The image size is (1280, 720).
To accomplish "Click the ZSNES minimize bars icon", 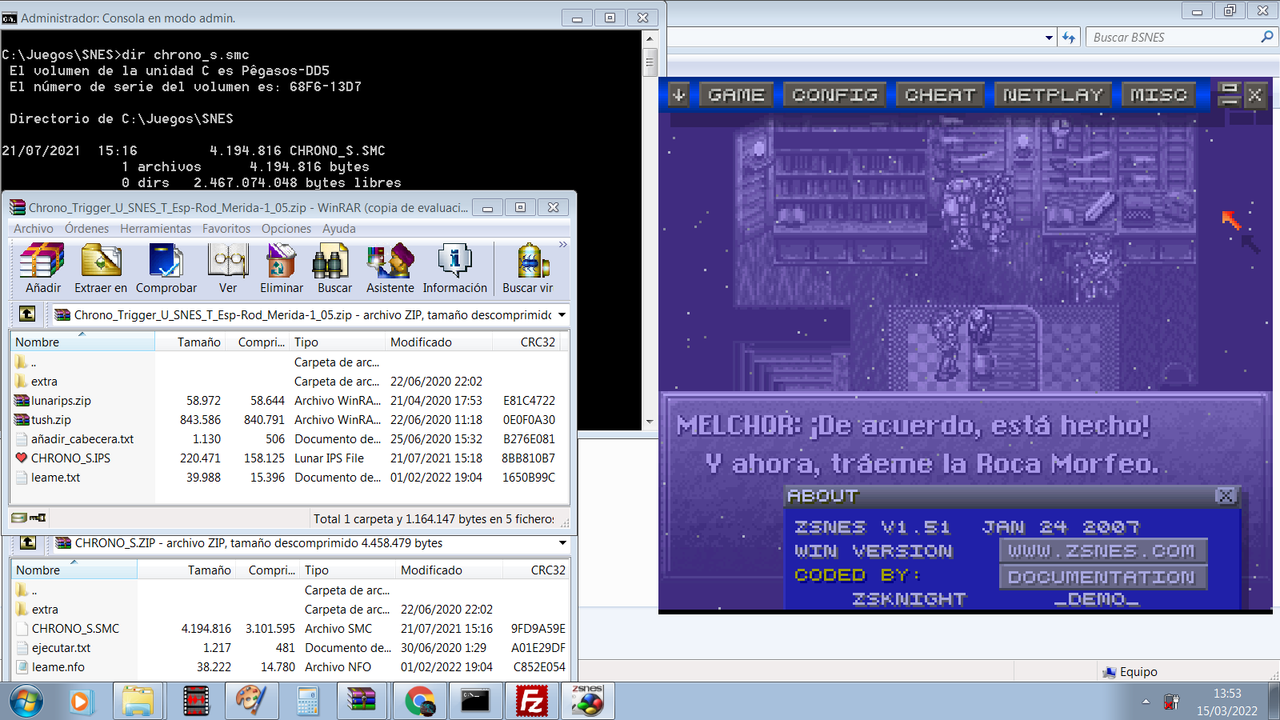I will pos(1229,95).
